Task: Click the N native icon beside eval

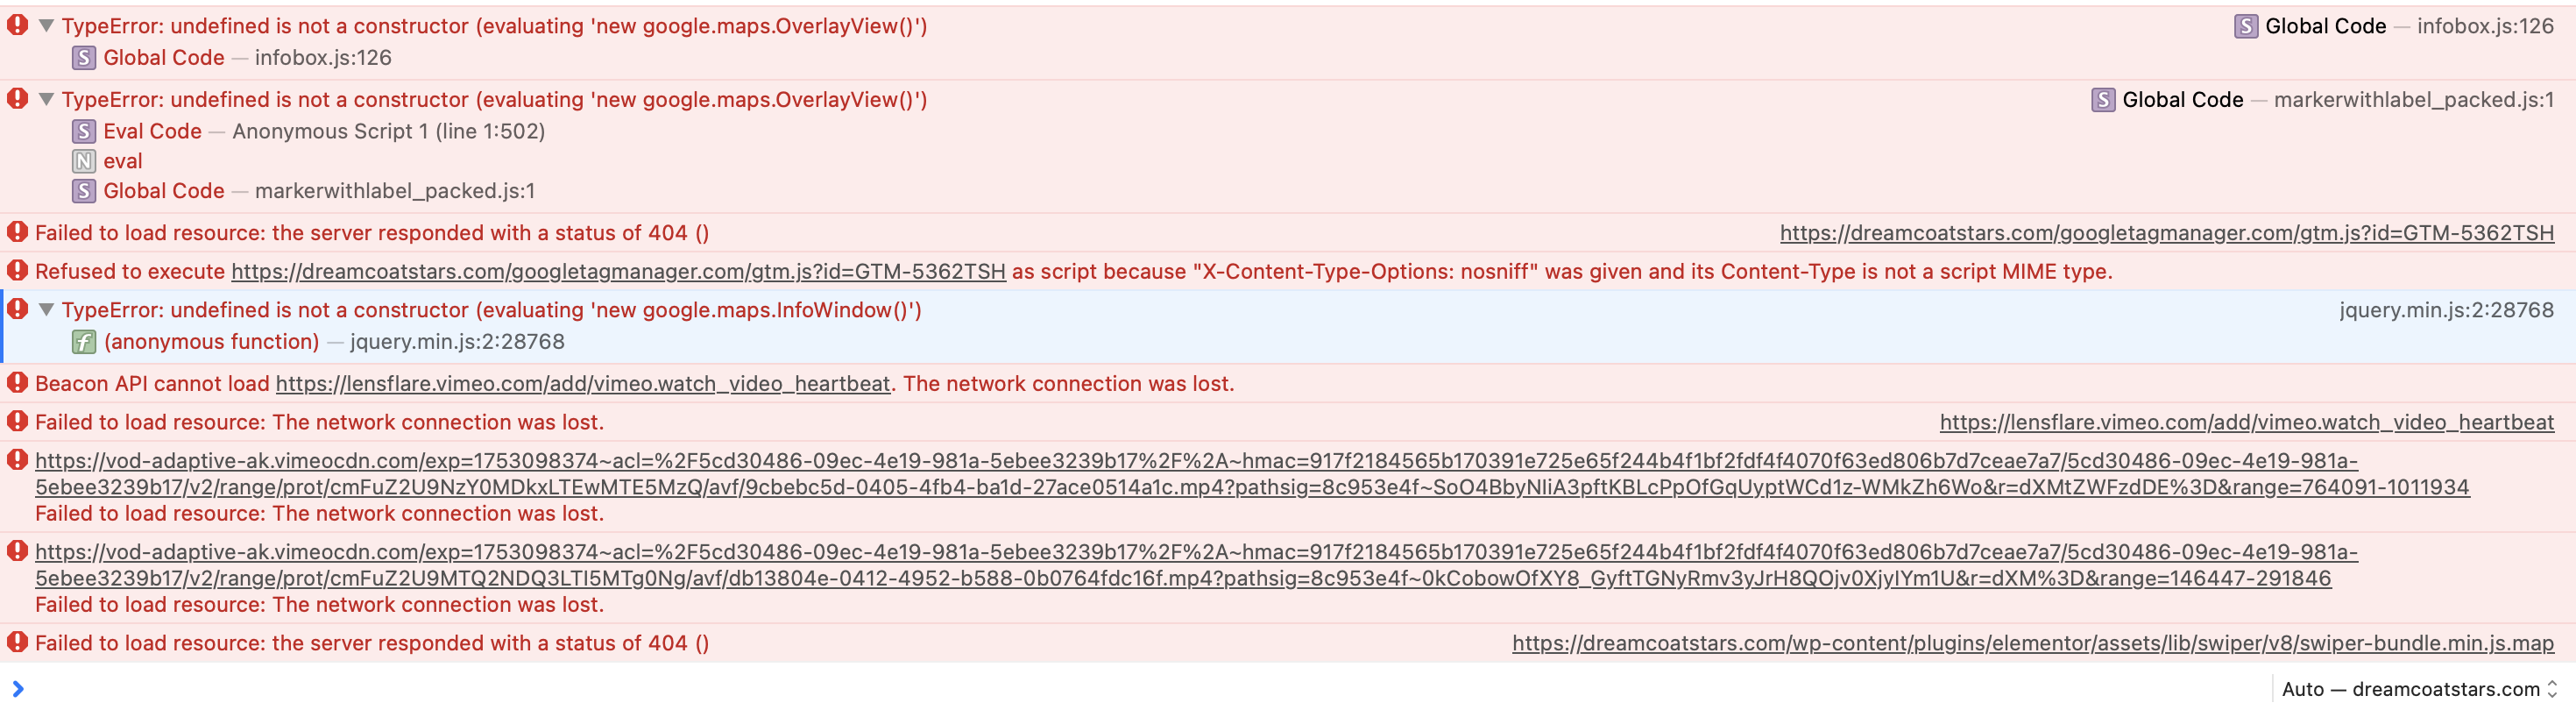Action: click(84, 161)
